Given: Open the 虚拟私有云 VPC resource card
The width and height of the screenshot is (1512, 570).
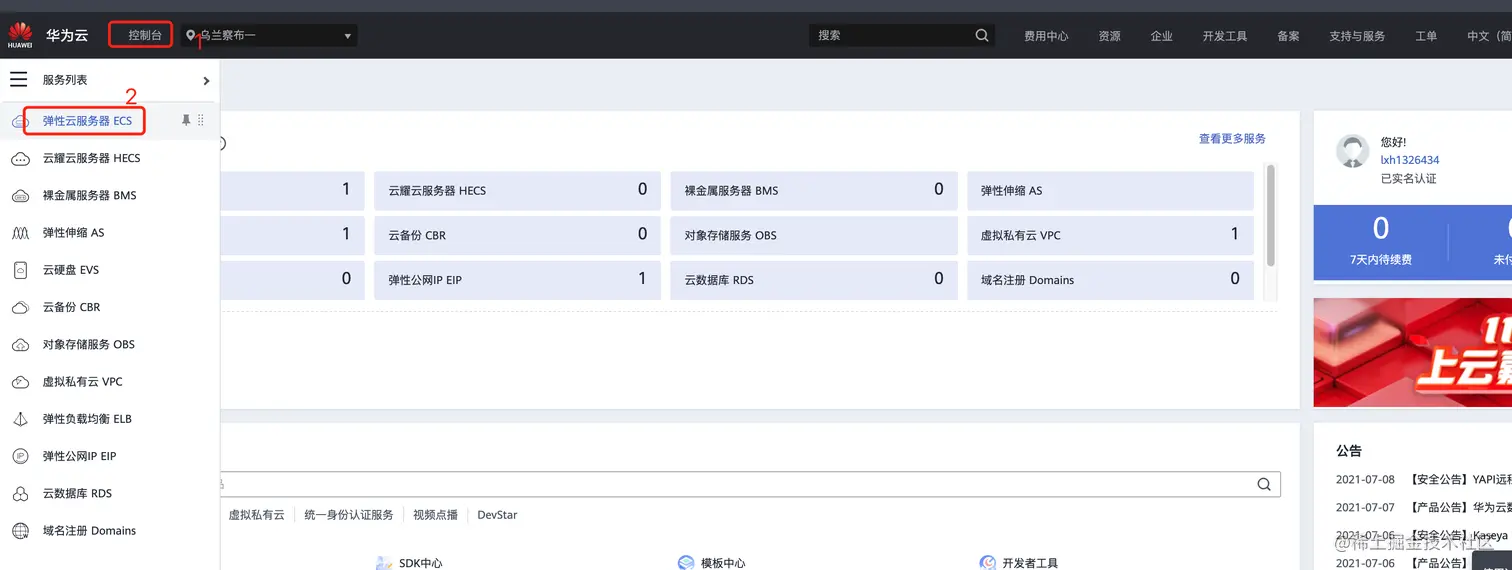Looking at the screenshot, I should click(x=1110, y=235).
